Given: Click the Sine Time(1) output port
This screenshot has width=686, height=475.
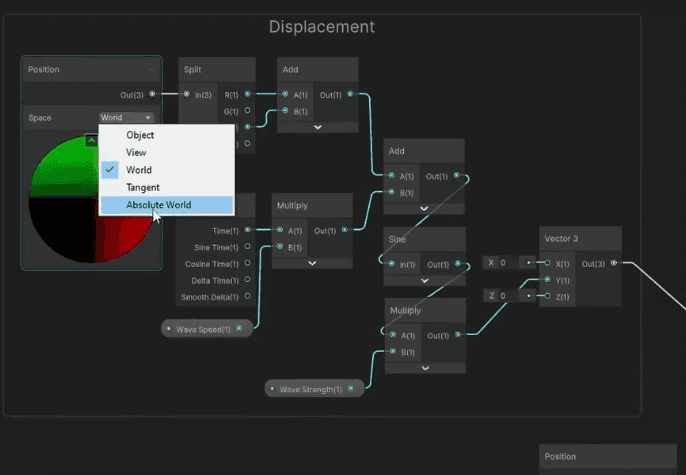Looking at the screenshot, I should (x=248, y=246).
